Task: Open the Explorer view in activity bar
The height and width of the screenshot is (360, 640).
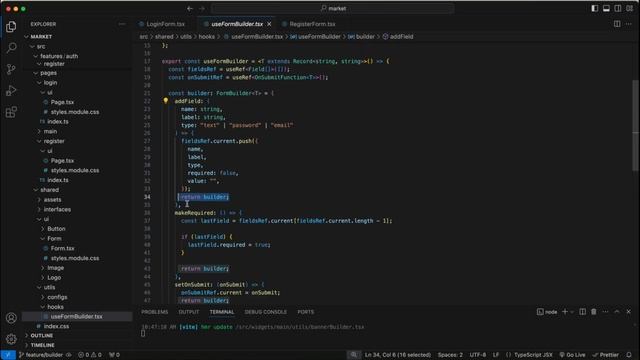Action: [11, 27]
